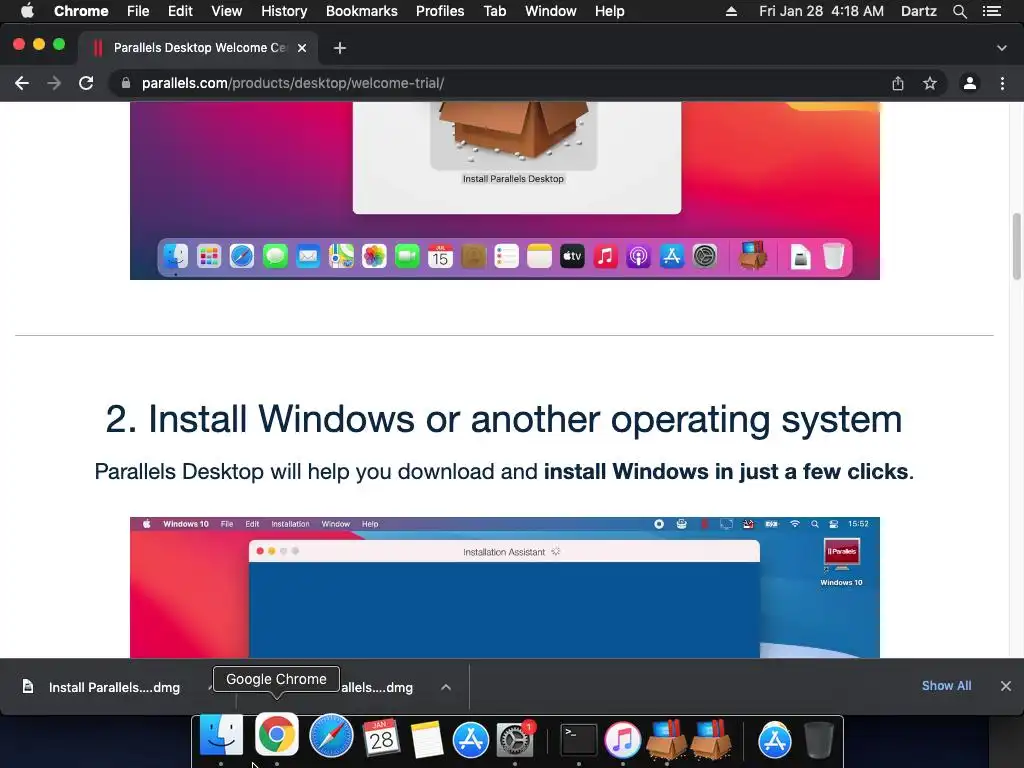Open the Window menu
The height and width of the screenshot is (768, 1024).
551,11
